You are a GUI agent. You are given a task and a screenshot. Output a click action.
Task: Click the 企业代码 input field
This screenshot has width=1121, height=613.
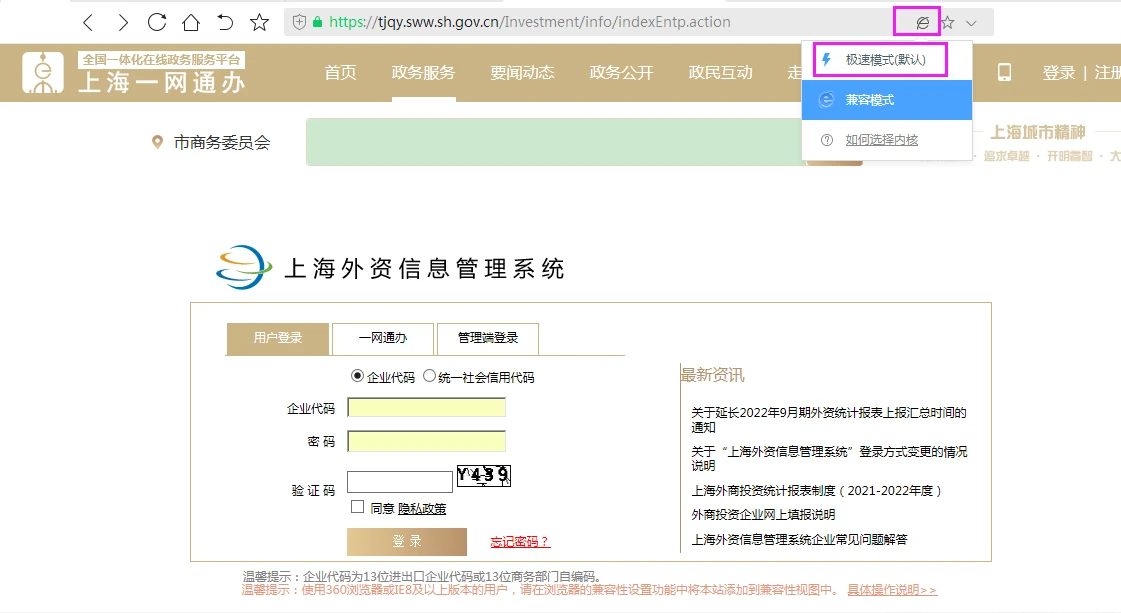(426, 407)
